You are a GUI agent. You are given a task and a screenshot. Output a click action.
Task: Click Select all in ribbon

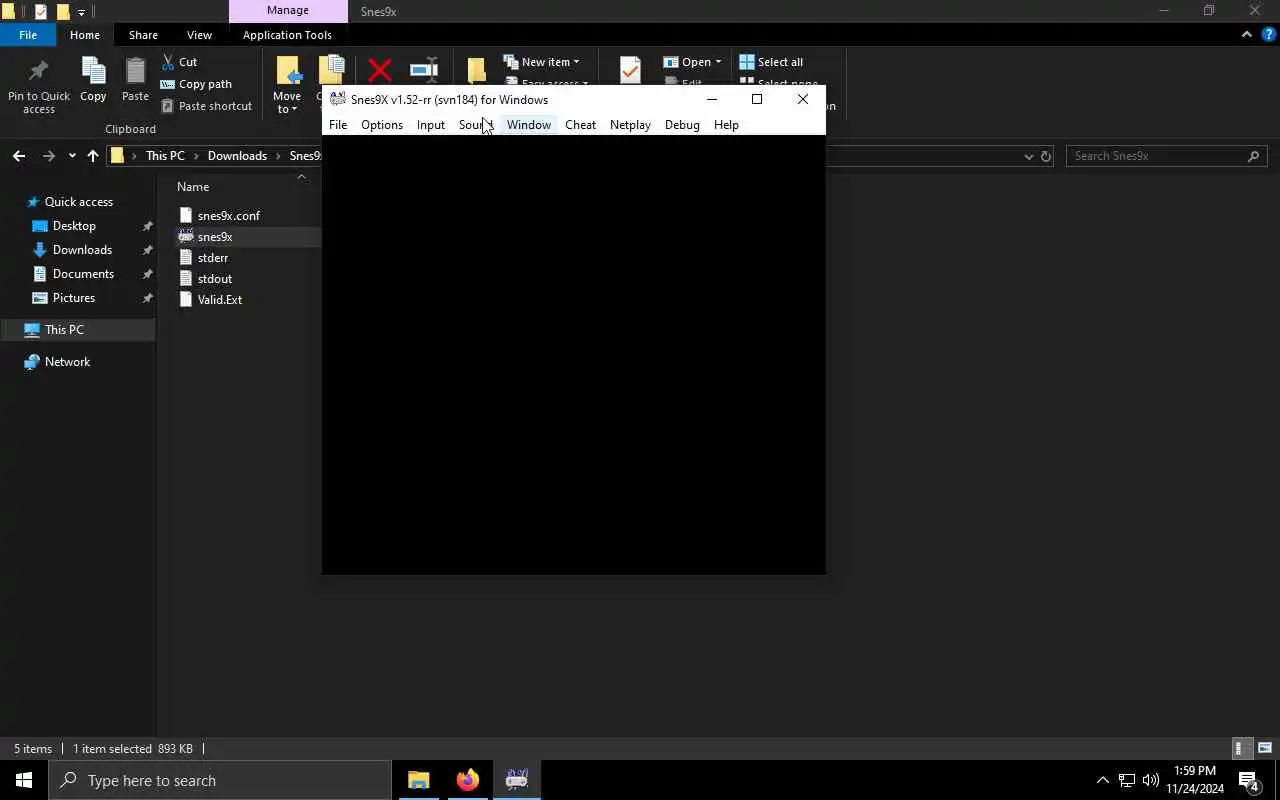coord(771,62)
